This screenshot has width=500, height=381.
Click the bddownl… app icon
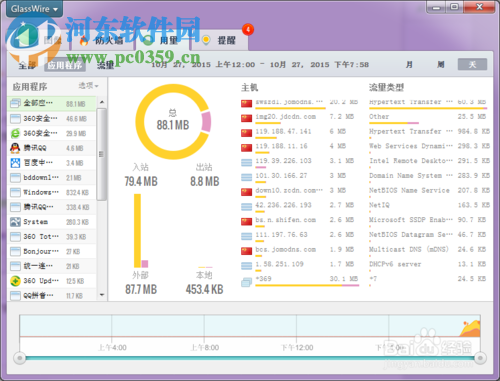click(x=15, y=178)
